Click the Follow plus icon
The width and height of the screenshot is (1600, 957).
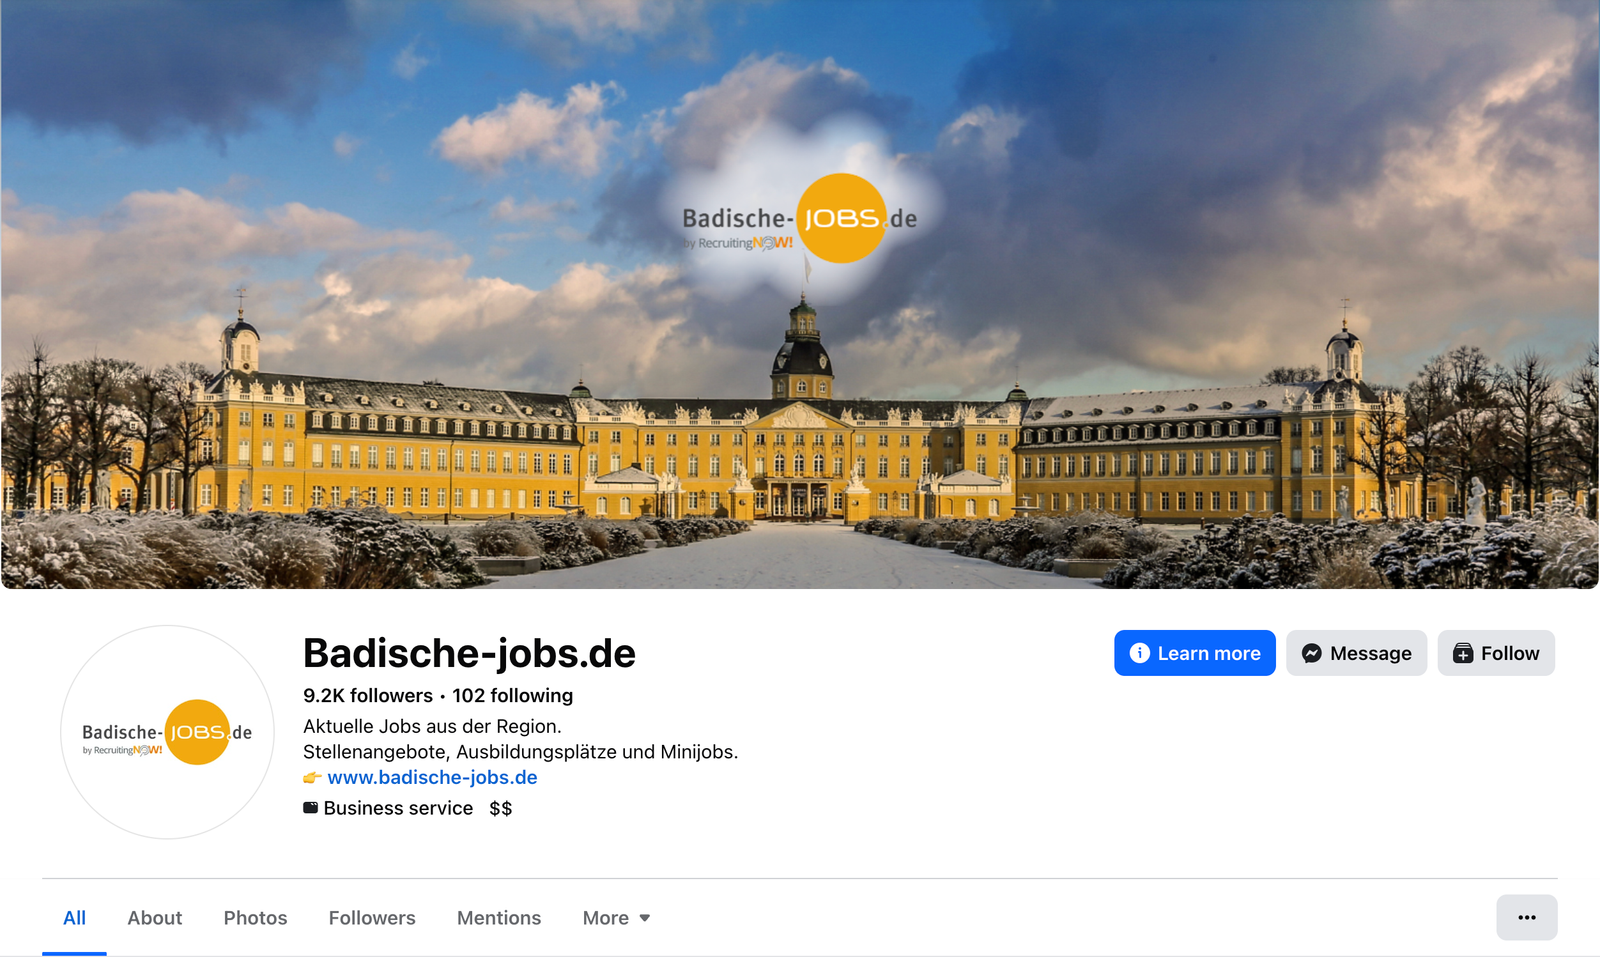tap(1463, 653)
